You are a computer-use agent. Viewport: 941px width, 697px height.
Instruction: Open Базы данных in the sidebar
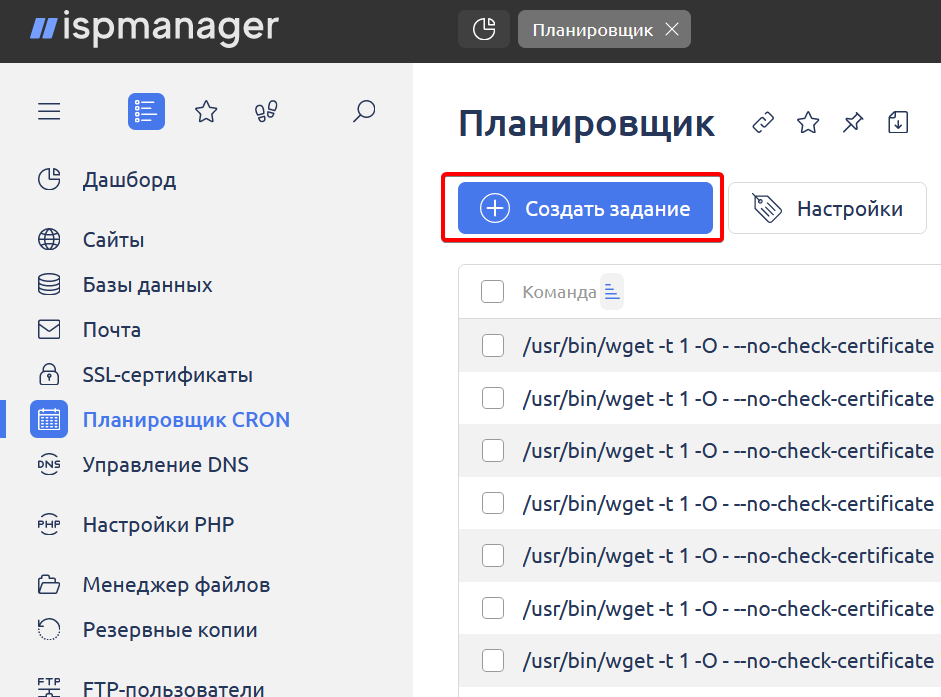coord(147,285)
